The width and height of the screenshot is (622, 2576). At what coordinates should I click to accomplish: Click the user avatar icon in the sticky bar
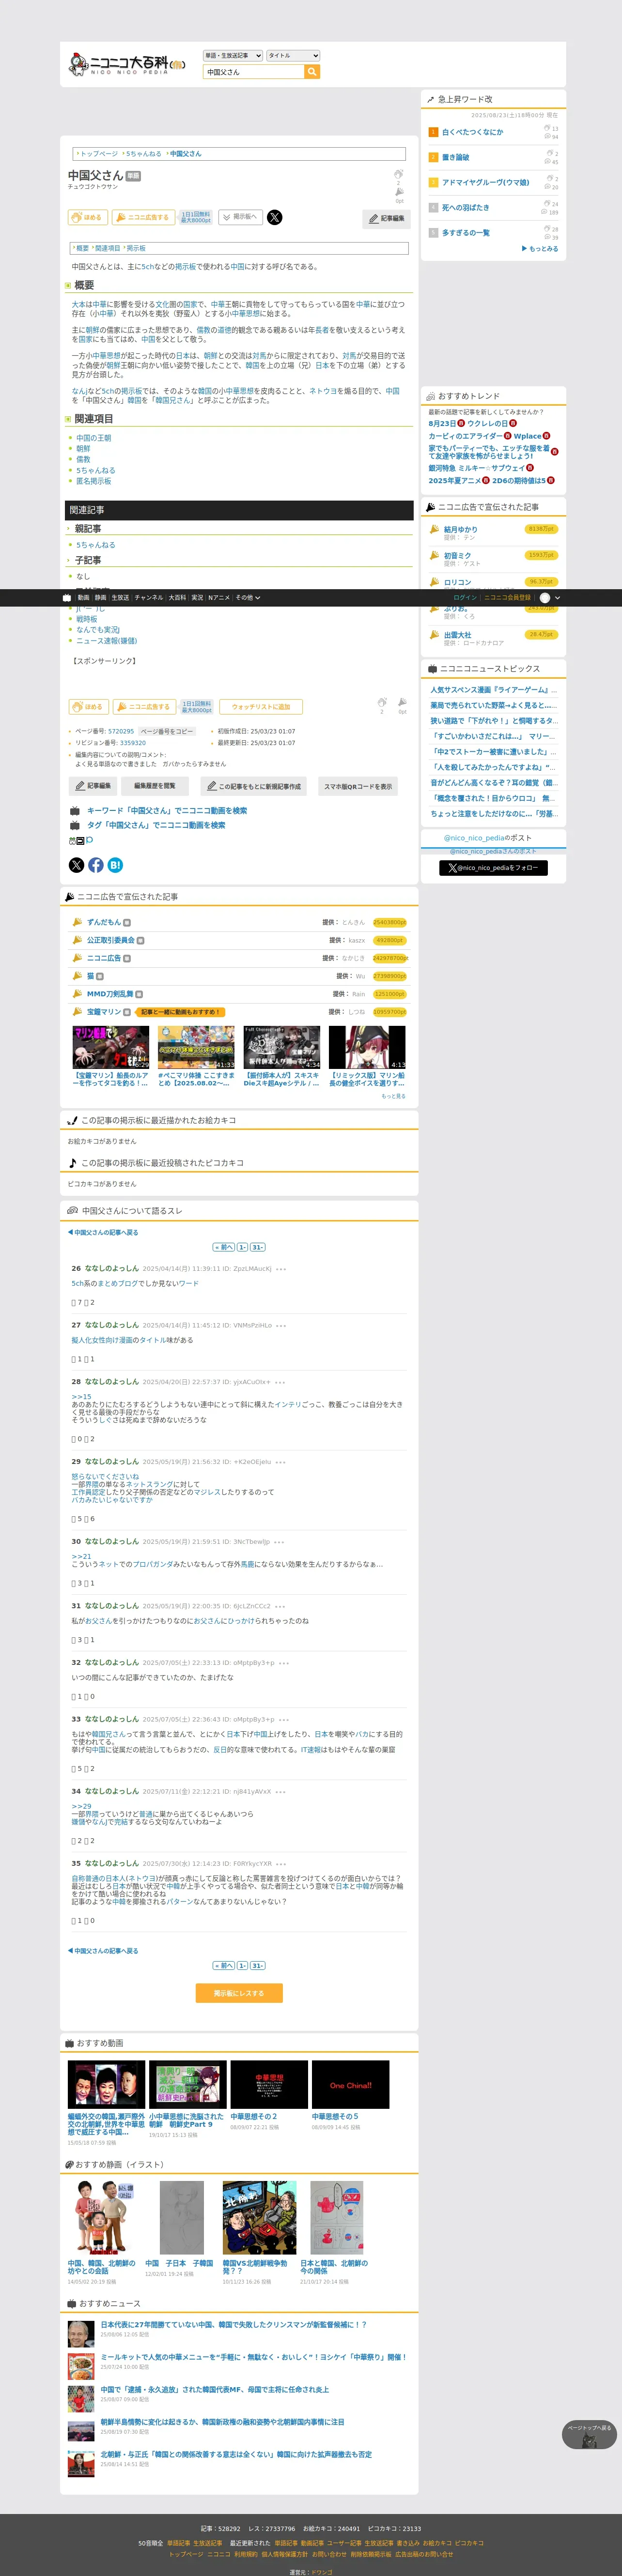click(x=545, y=597)
